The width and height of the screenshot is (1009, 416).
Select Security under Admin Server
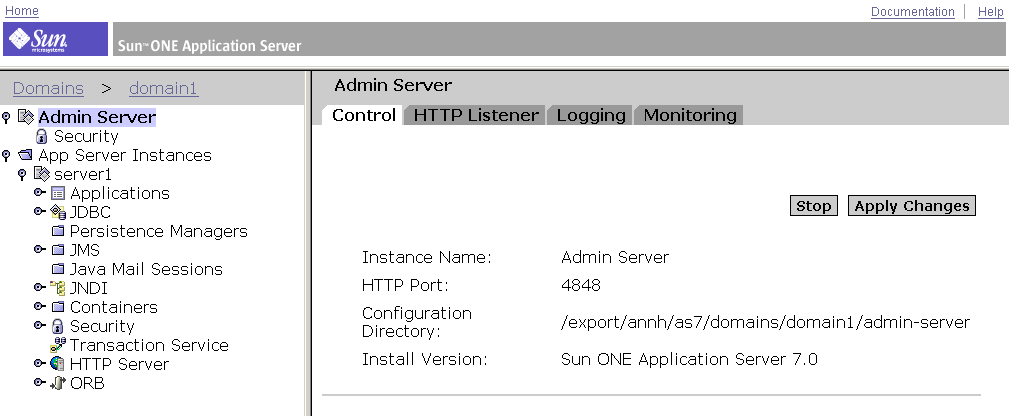pyautogui.click(x=86, y=137)
